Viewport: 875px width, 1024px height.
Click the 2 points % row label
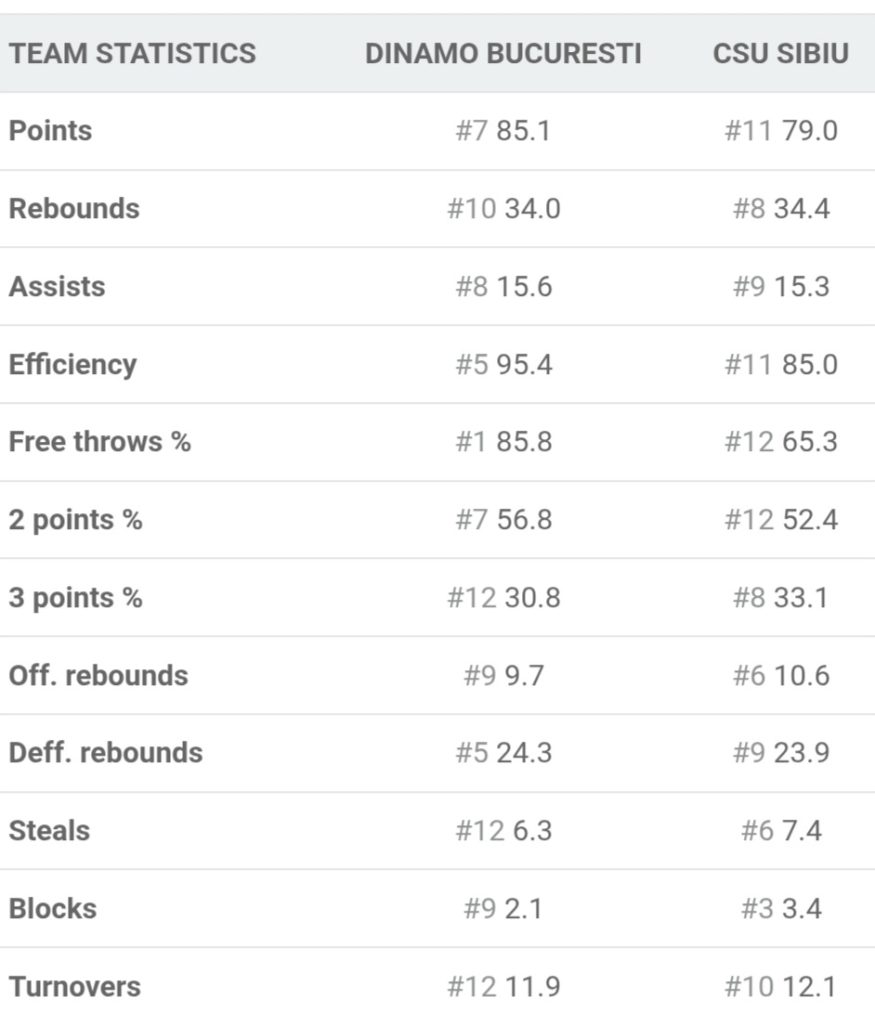click(x=76, y=520)
